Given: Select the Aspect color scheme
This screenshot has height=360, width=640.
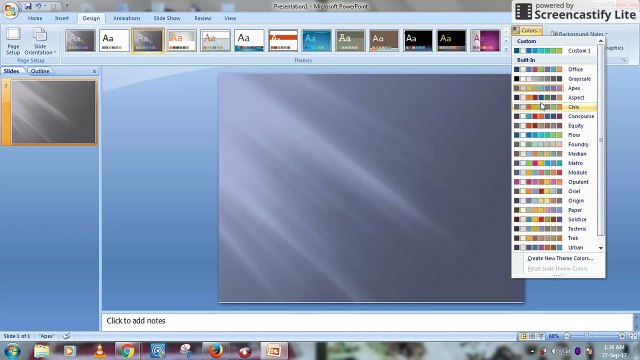Looking at the screenshot, I should pos(554,98).
